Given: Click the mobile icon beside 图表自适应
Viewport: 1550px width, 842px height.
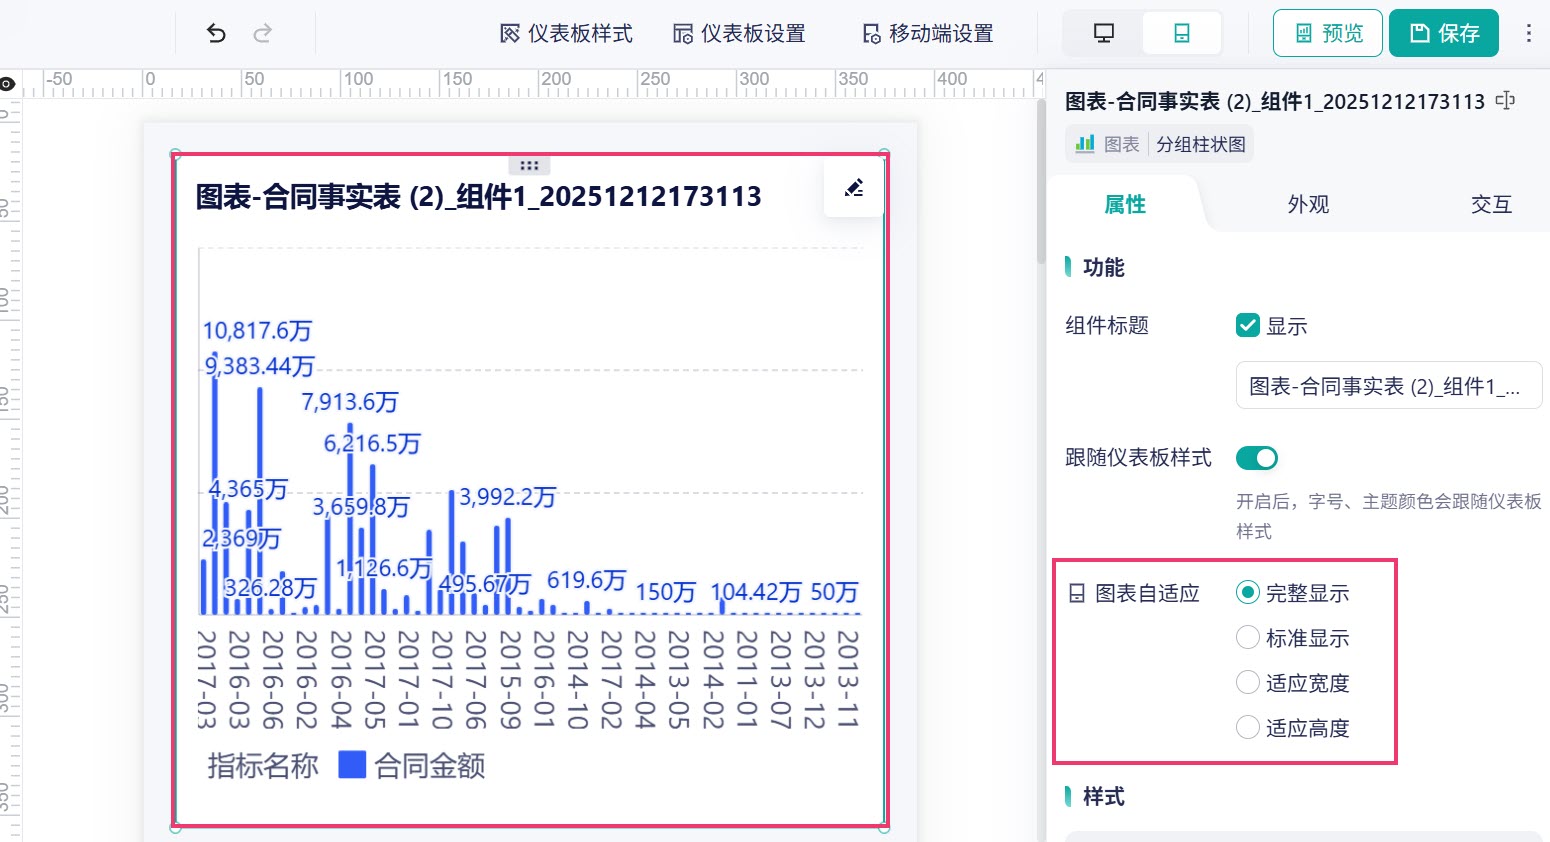Looking at the screenshot, I should pos(1077,593).
